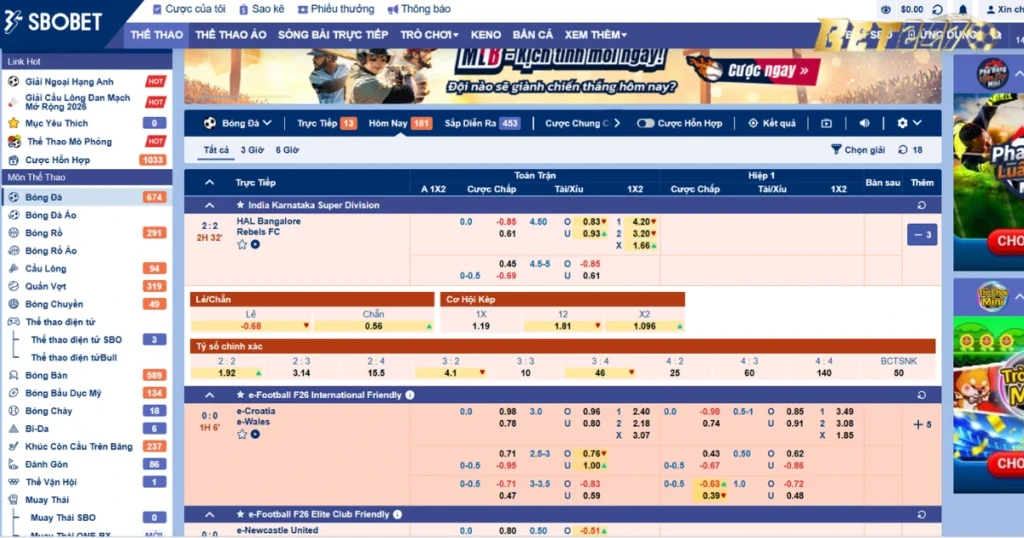Expand TRÒ CHƠI dropdown menu
This screenshot has width=1024, height=538.
tap(429, 35)
